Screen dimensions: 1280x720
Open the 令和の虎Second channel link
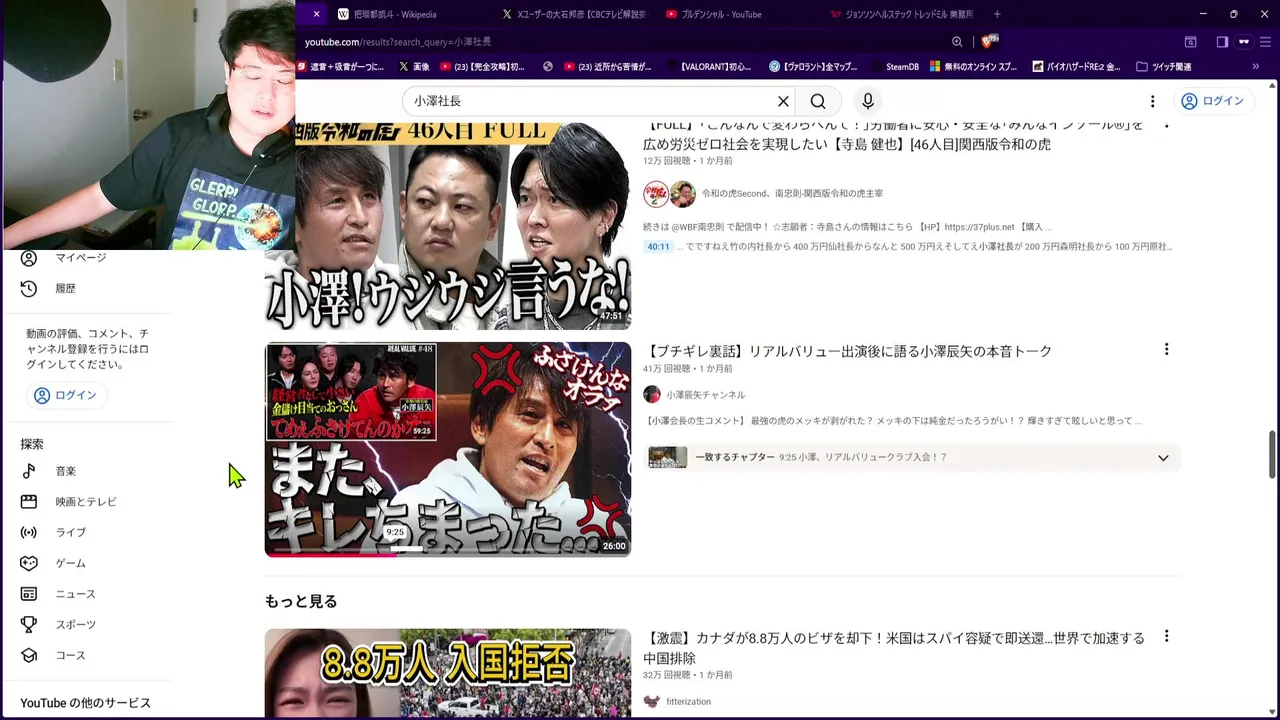click(792, 194)
